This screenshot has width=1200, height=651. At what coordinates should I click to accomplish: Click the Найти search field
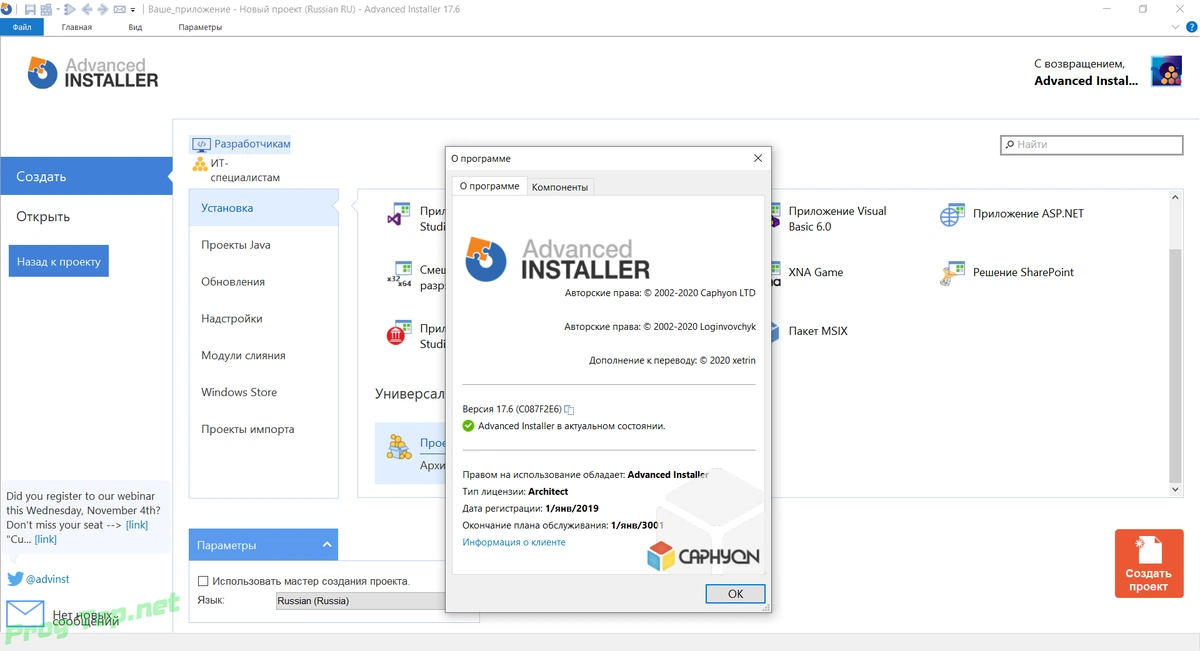[x=1091, y=145]
